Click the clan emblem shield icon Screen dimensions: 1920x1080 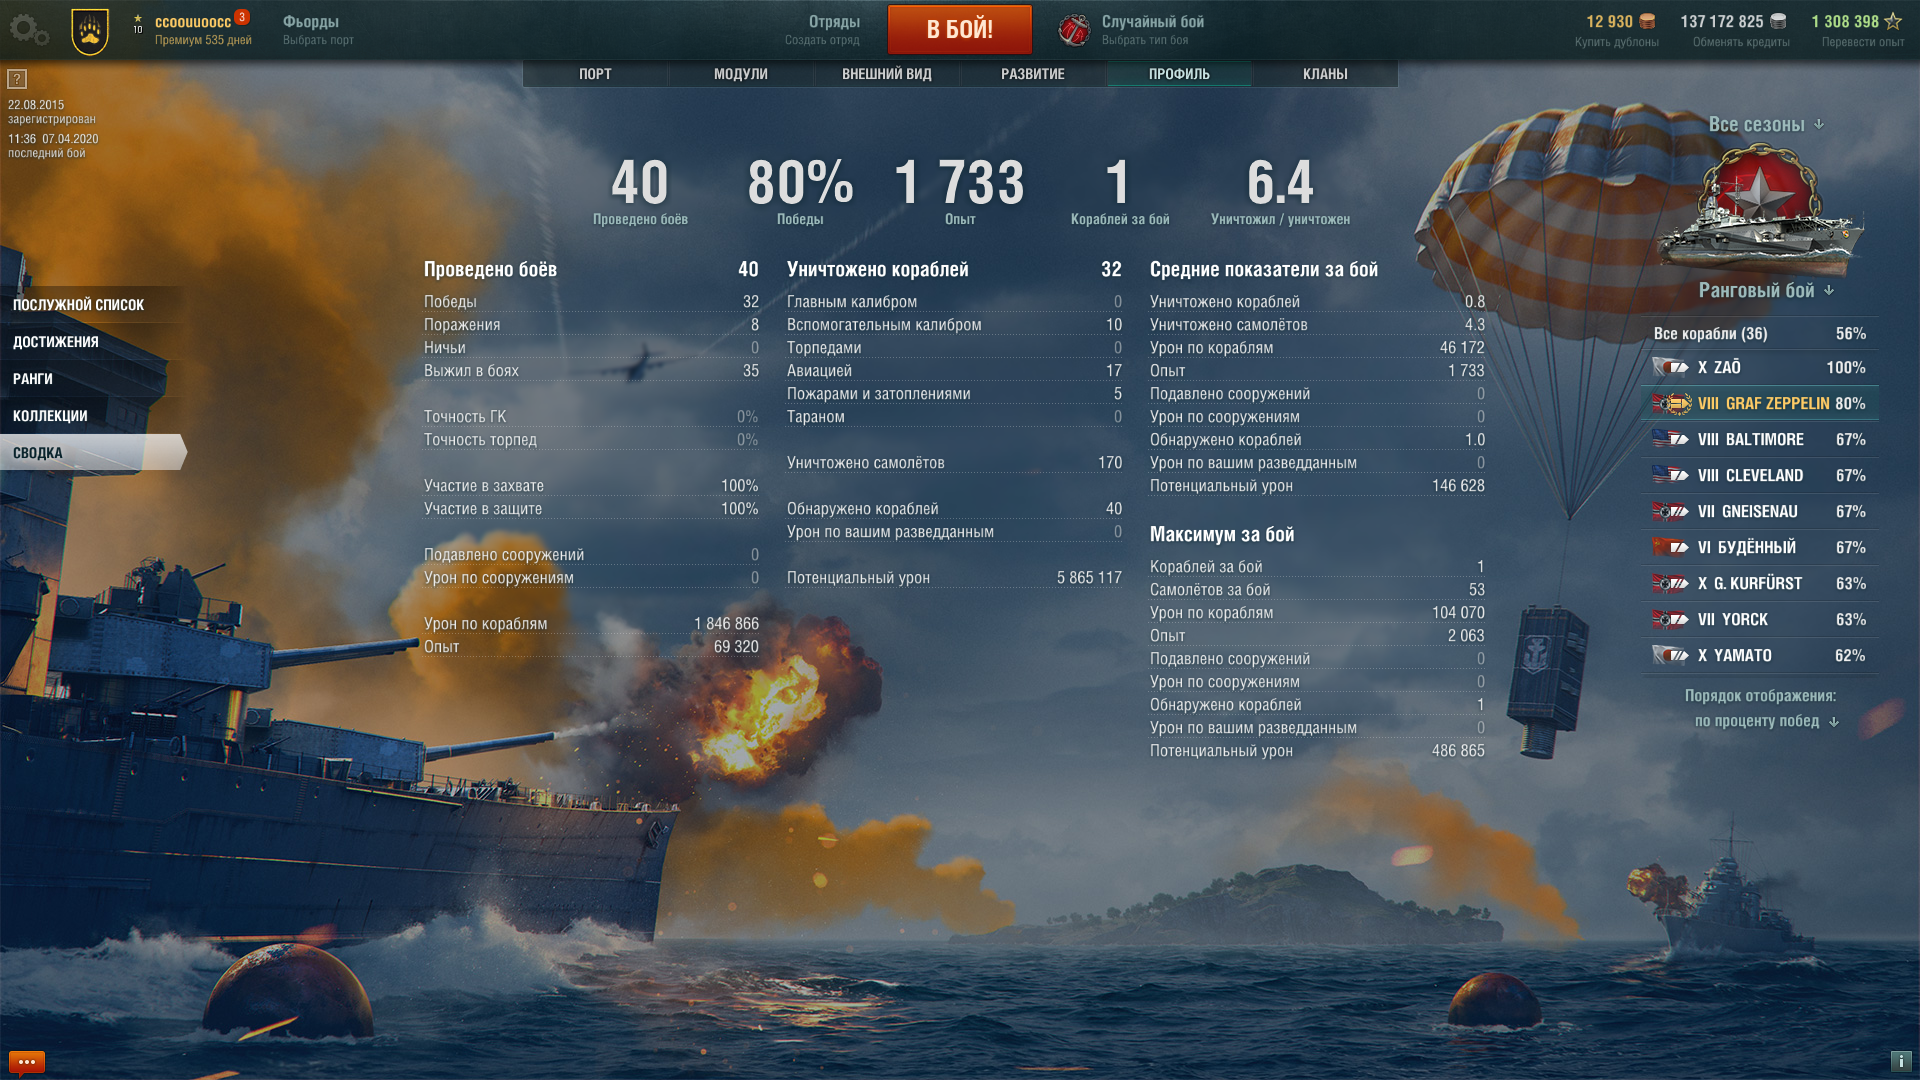click(90, 31)
